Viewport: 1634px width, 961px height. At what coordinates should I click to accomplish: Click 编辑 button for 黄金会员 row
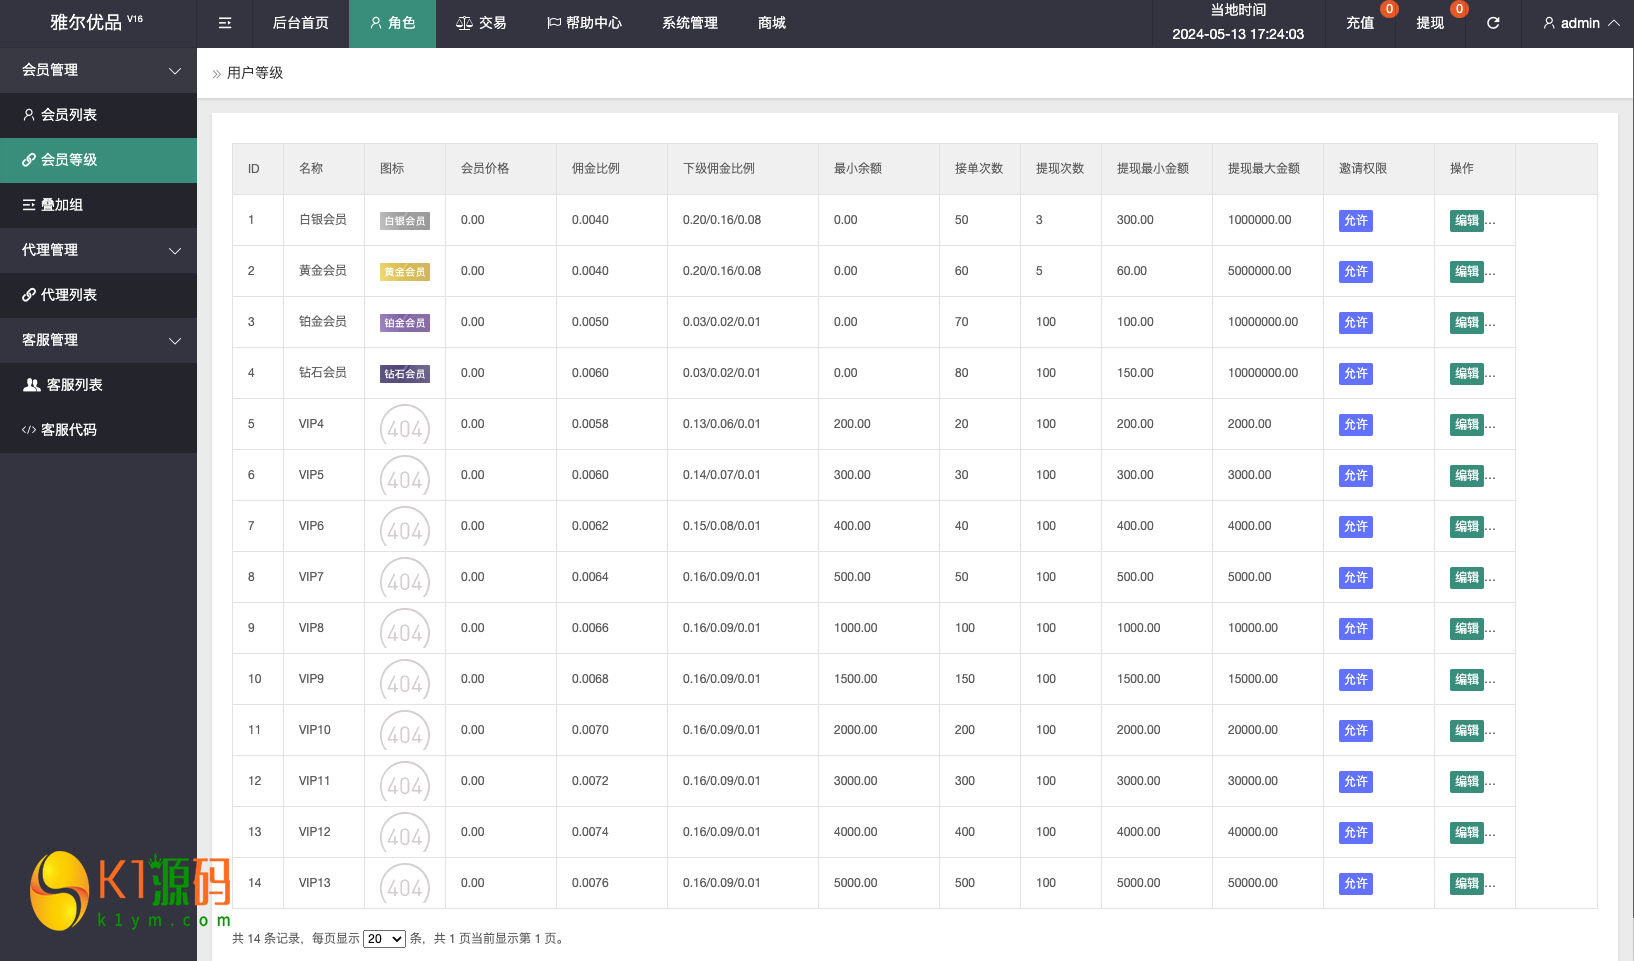coord(1466,272)
